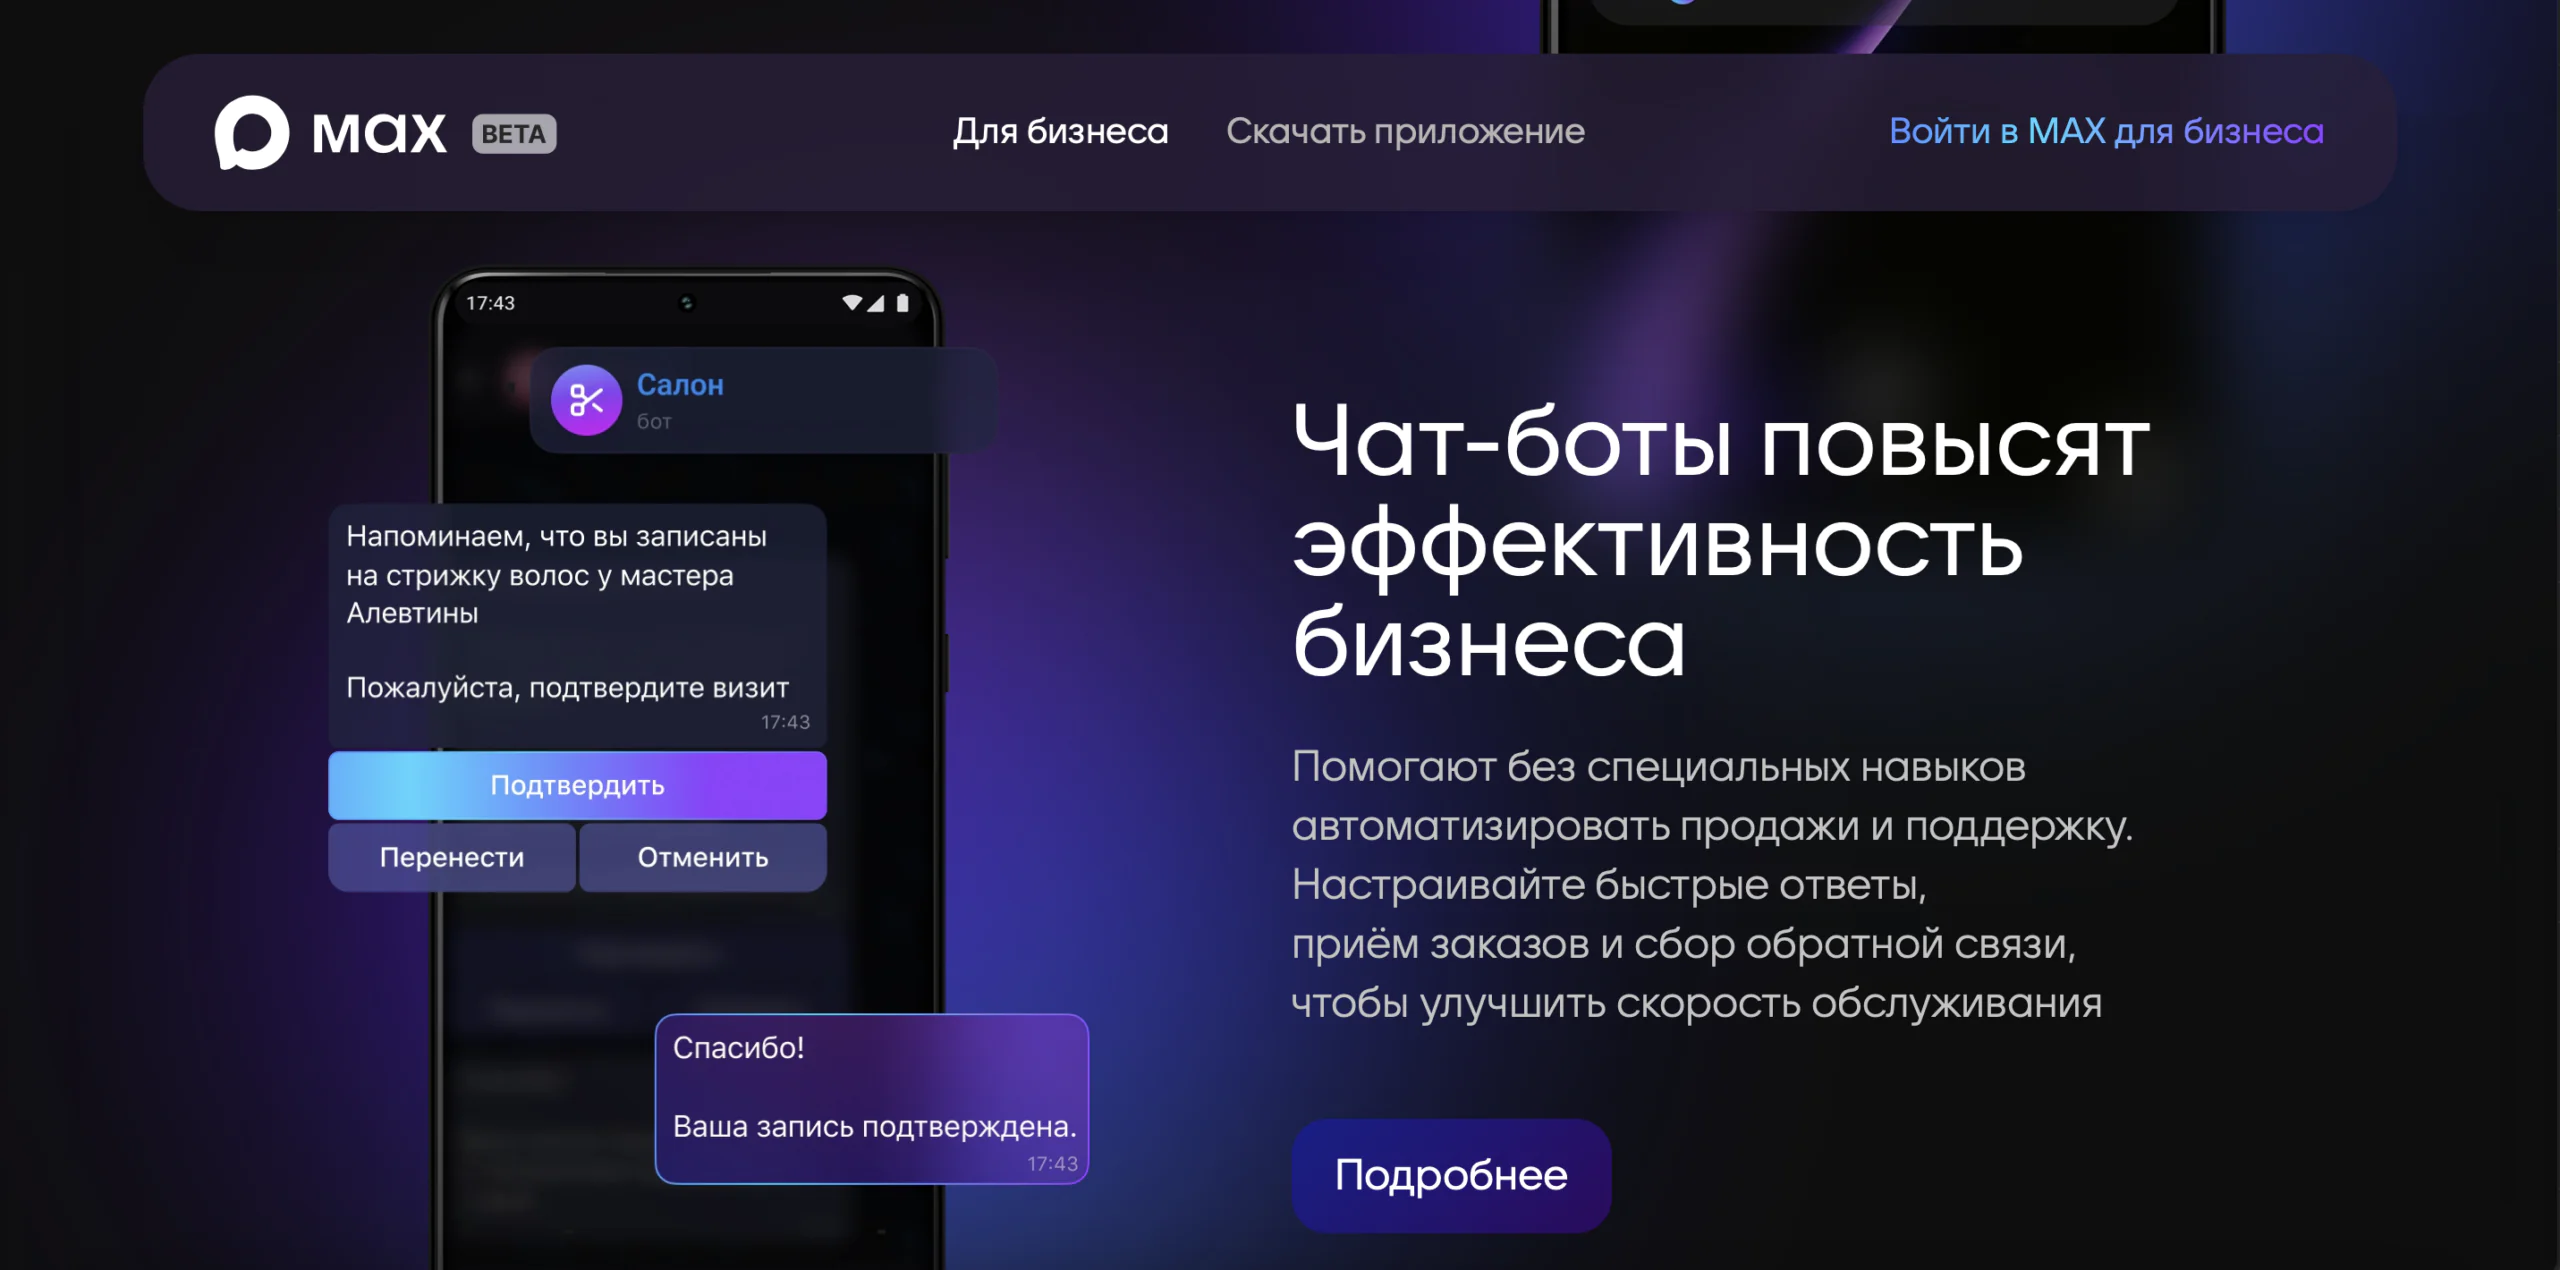Click the Спасибо confirmation message bubble
Viewport: 2560px width, 1270px height.
872,1099
